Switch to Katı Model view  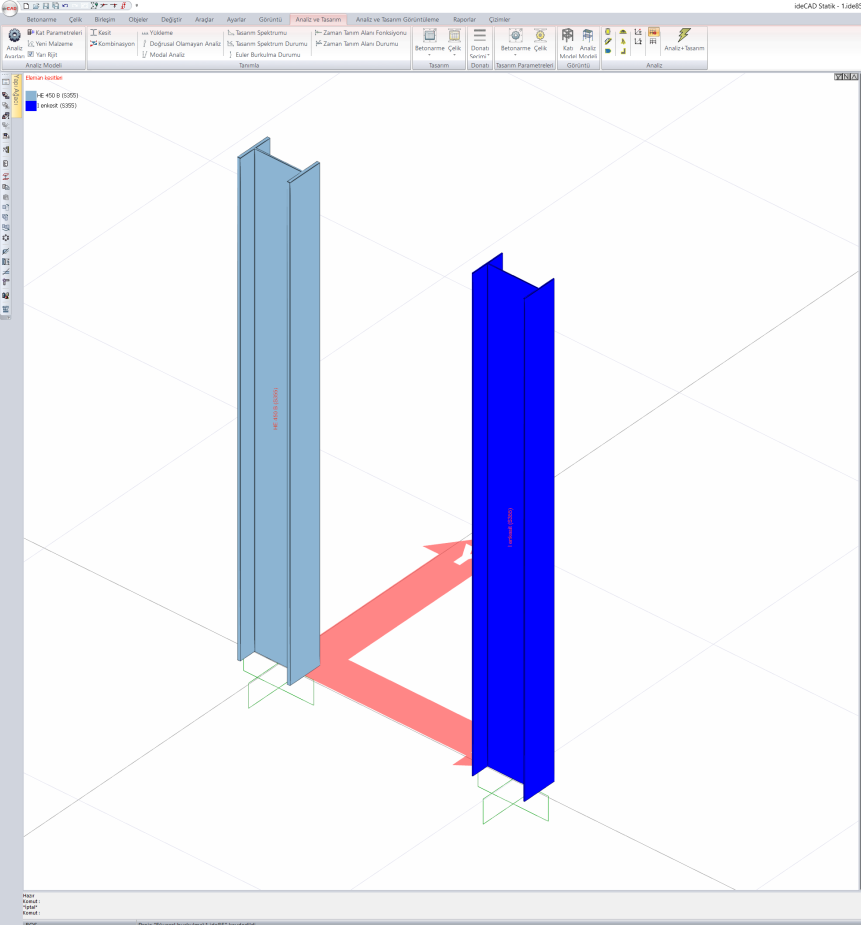point(567,43)
